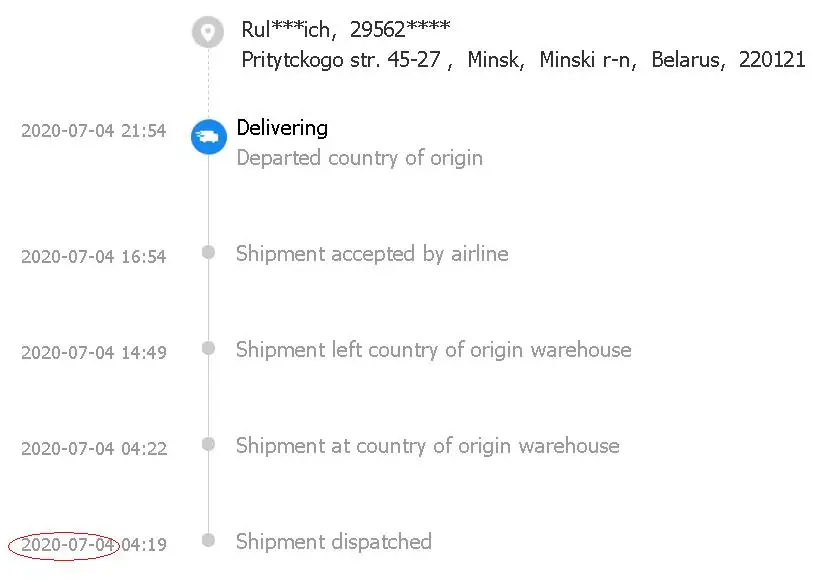This screenshot has width=825, height=582.
Task: Click 'Shipment at country of origin warehouse' text
Action: tap(427, 446)
